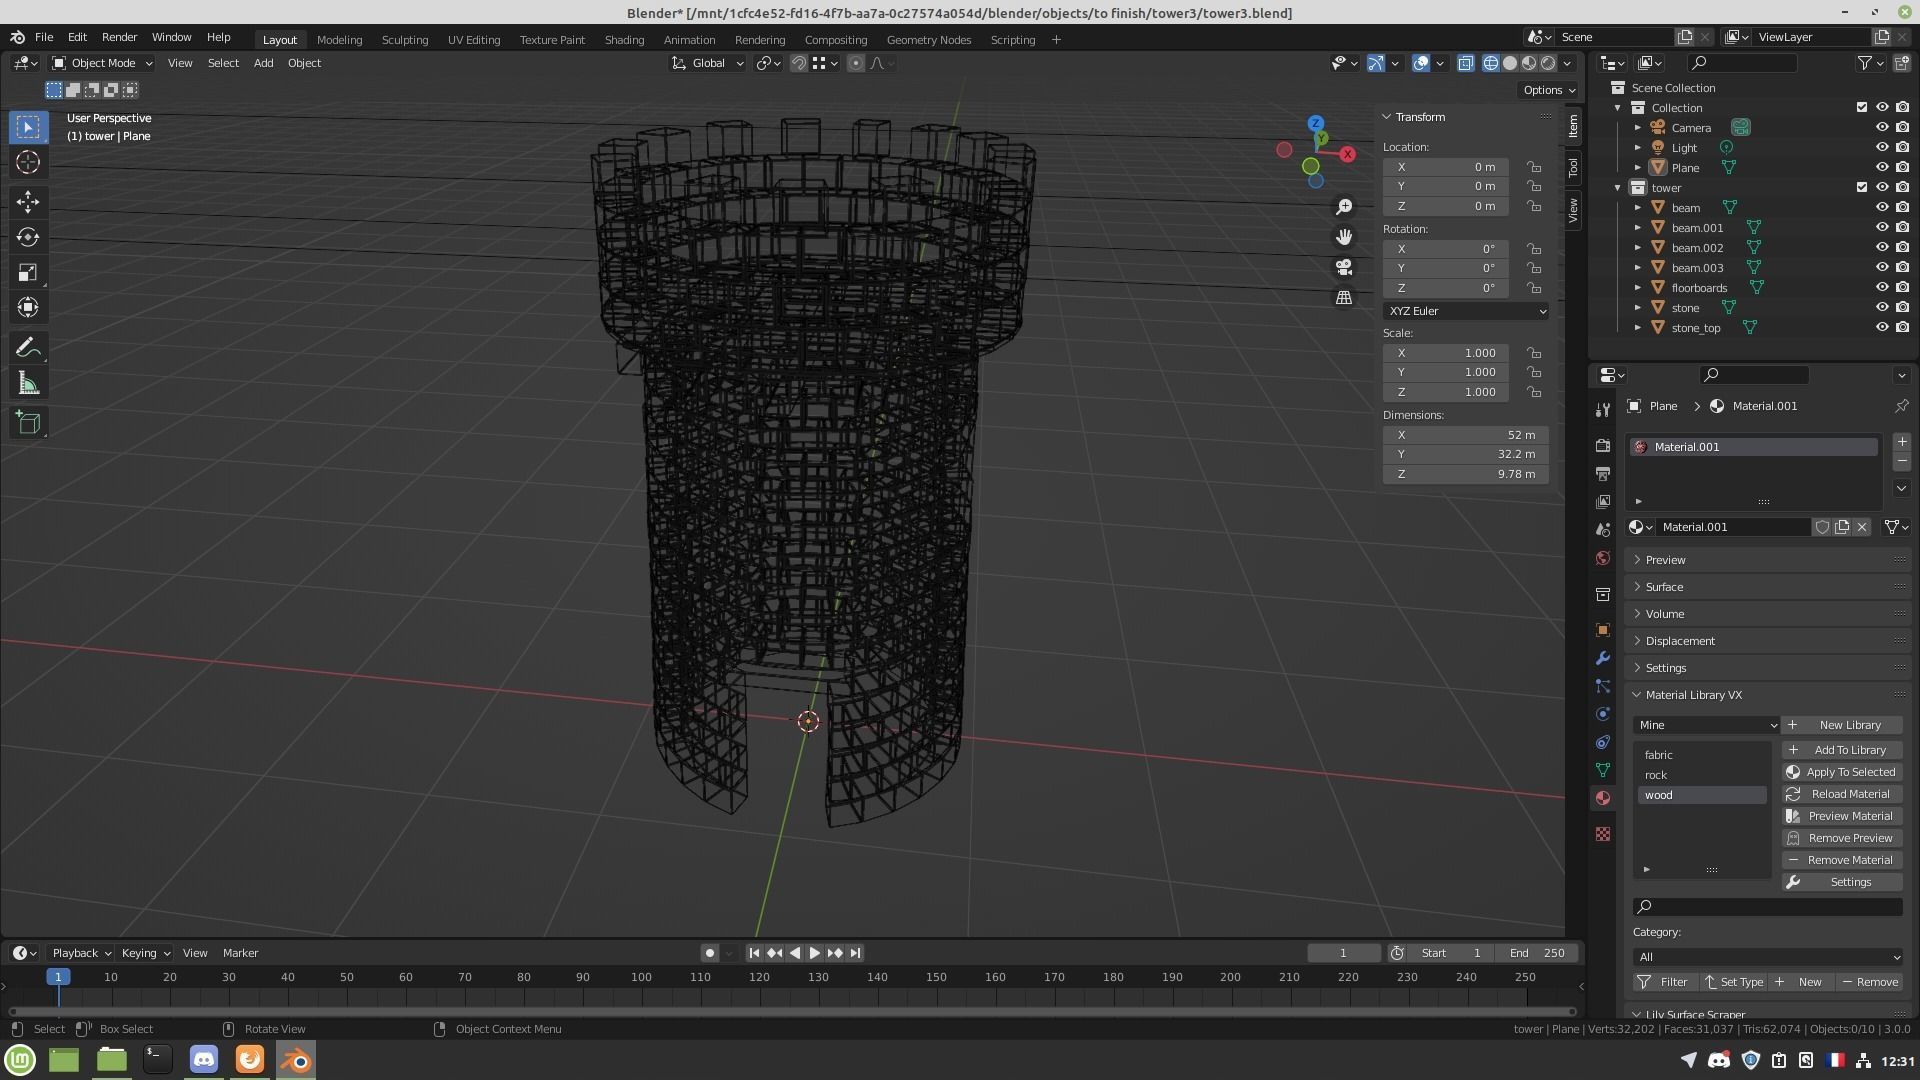Click Add To Library button

tap(1842, 750)
